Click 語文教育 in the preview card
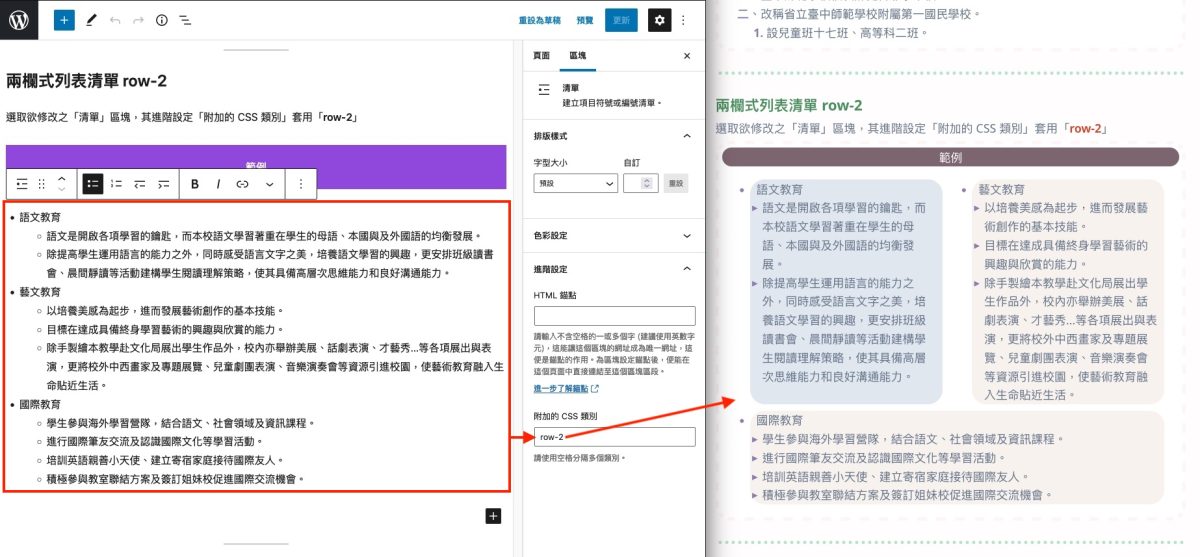The image size is (1200, 557). coord(781,189)
